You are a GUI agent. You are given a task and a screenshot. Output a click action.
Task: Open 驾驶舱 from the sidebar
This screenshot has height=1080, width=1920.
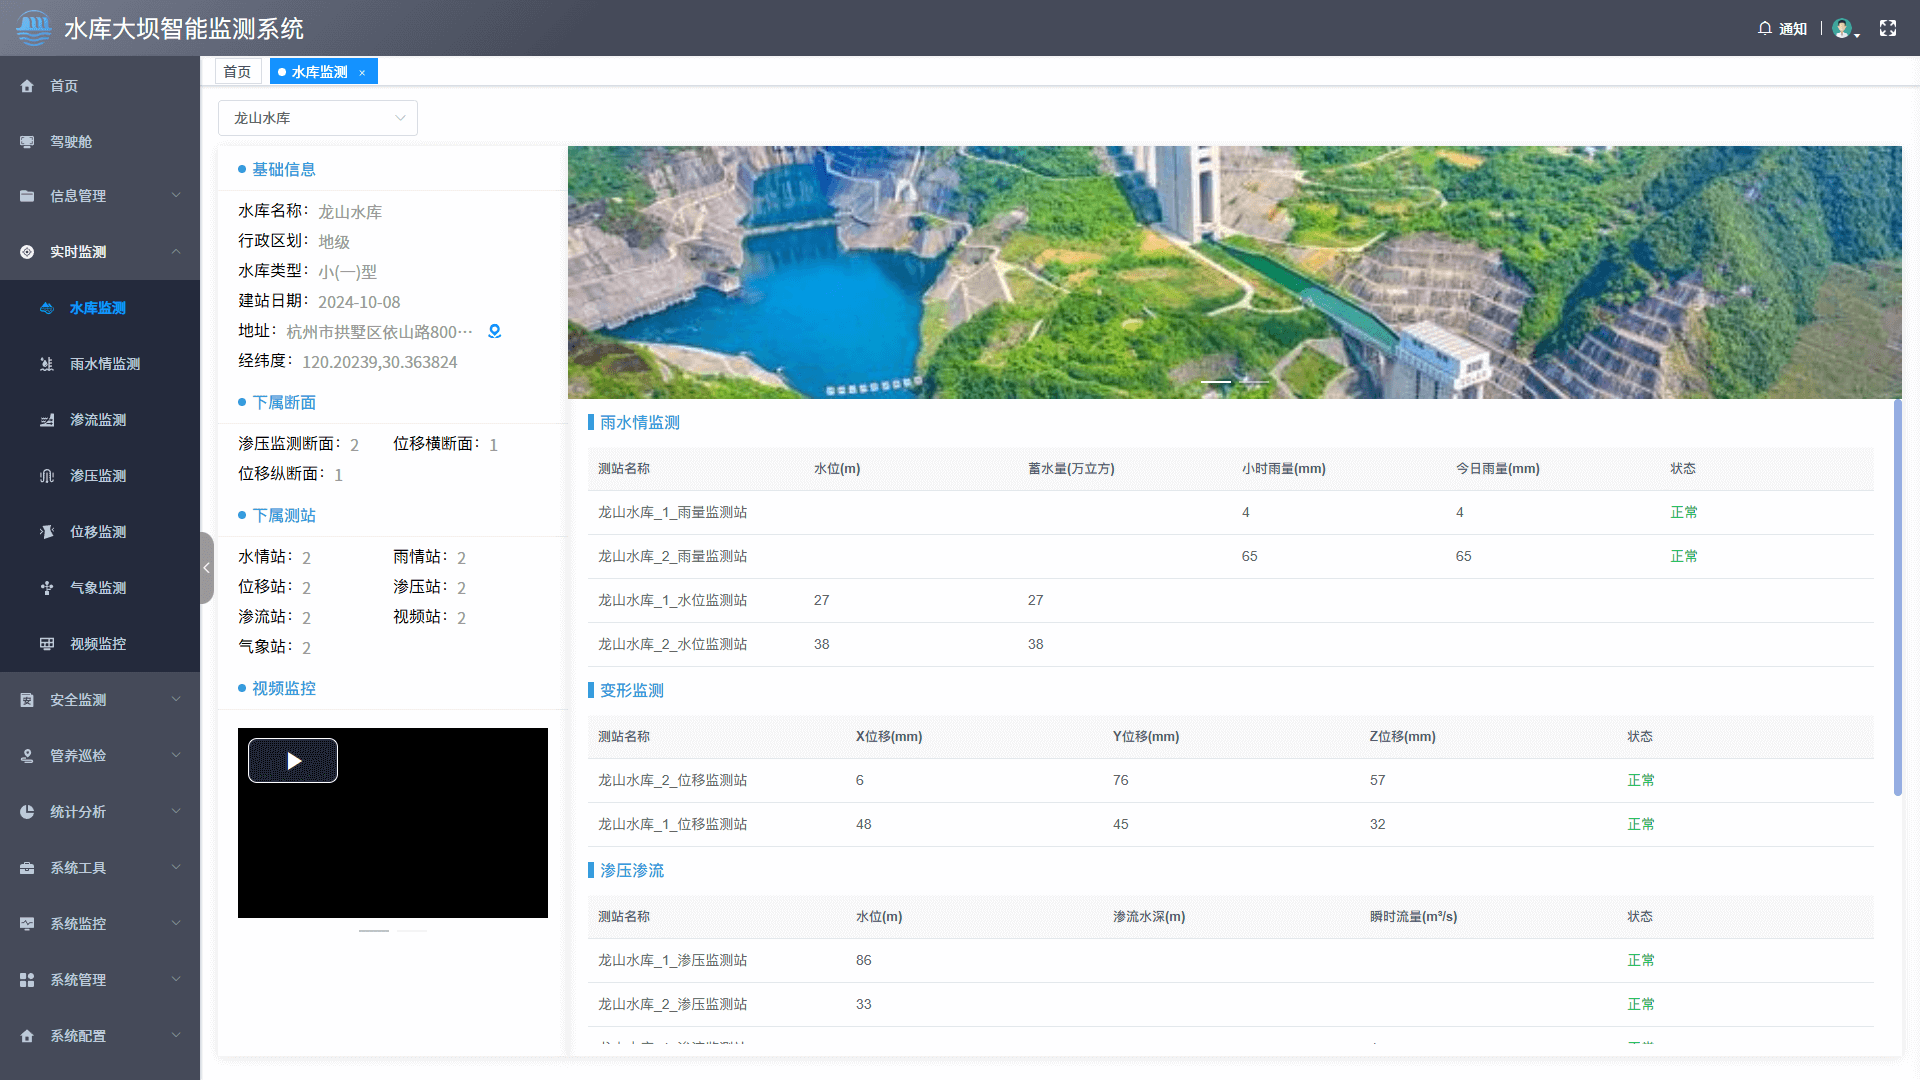pyautogui.click(x=71, y=142)
